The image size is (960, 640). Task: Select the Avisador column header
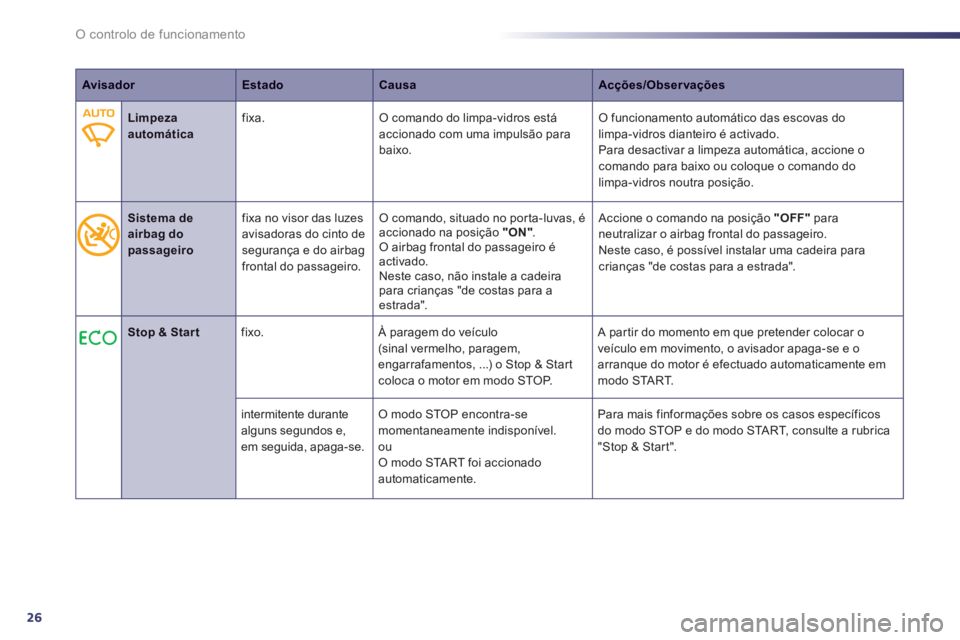pos(108,85)
